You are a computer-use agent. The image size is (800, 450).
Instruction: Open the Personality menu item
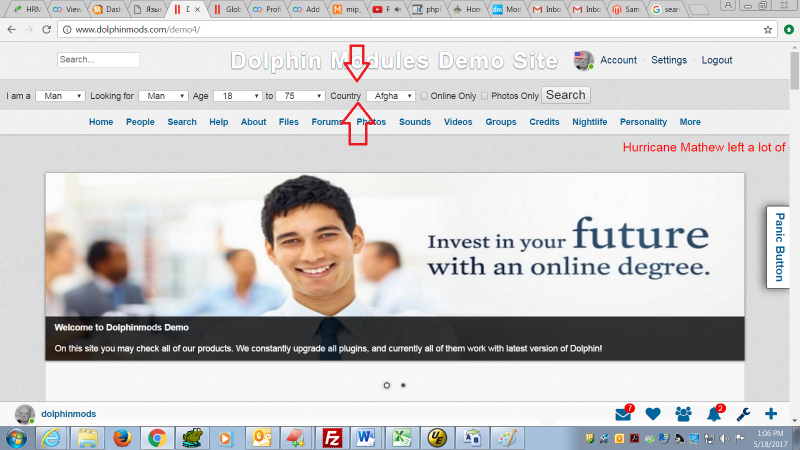point(643,122)
